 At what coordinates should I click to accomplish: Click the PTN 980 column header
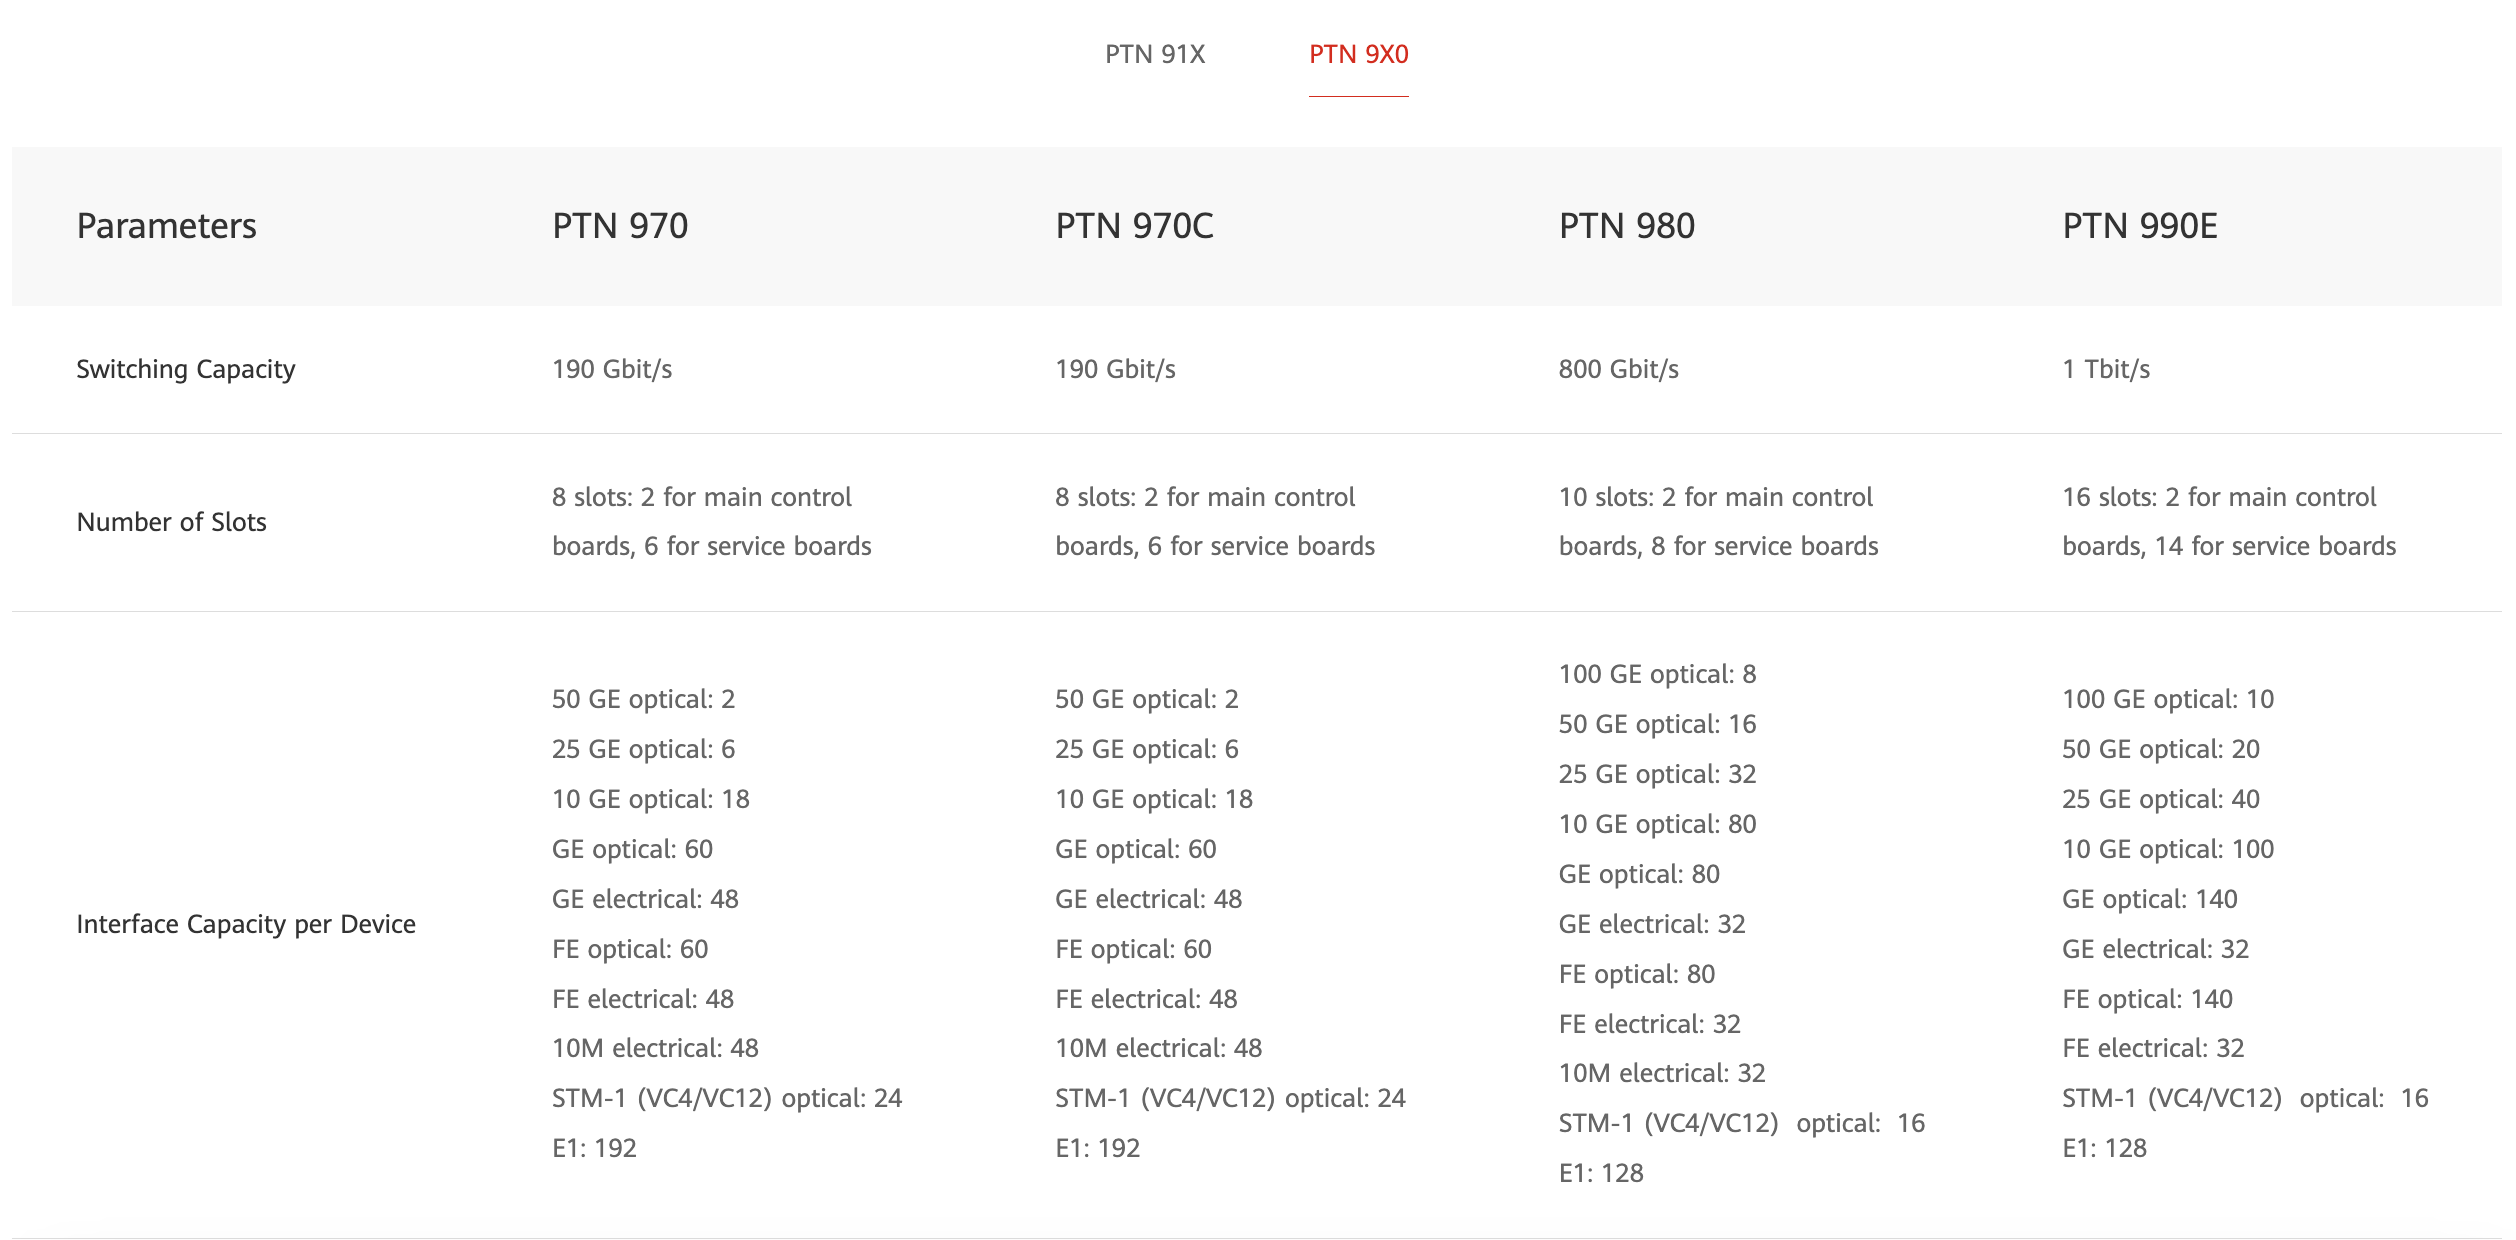pyautogui.click(x=1626, y=226)
